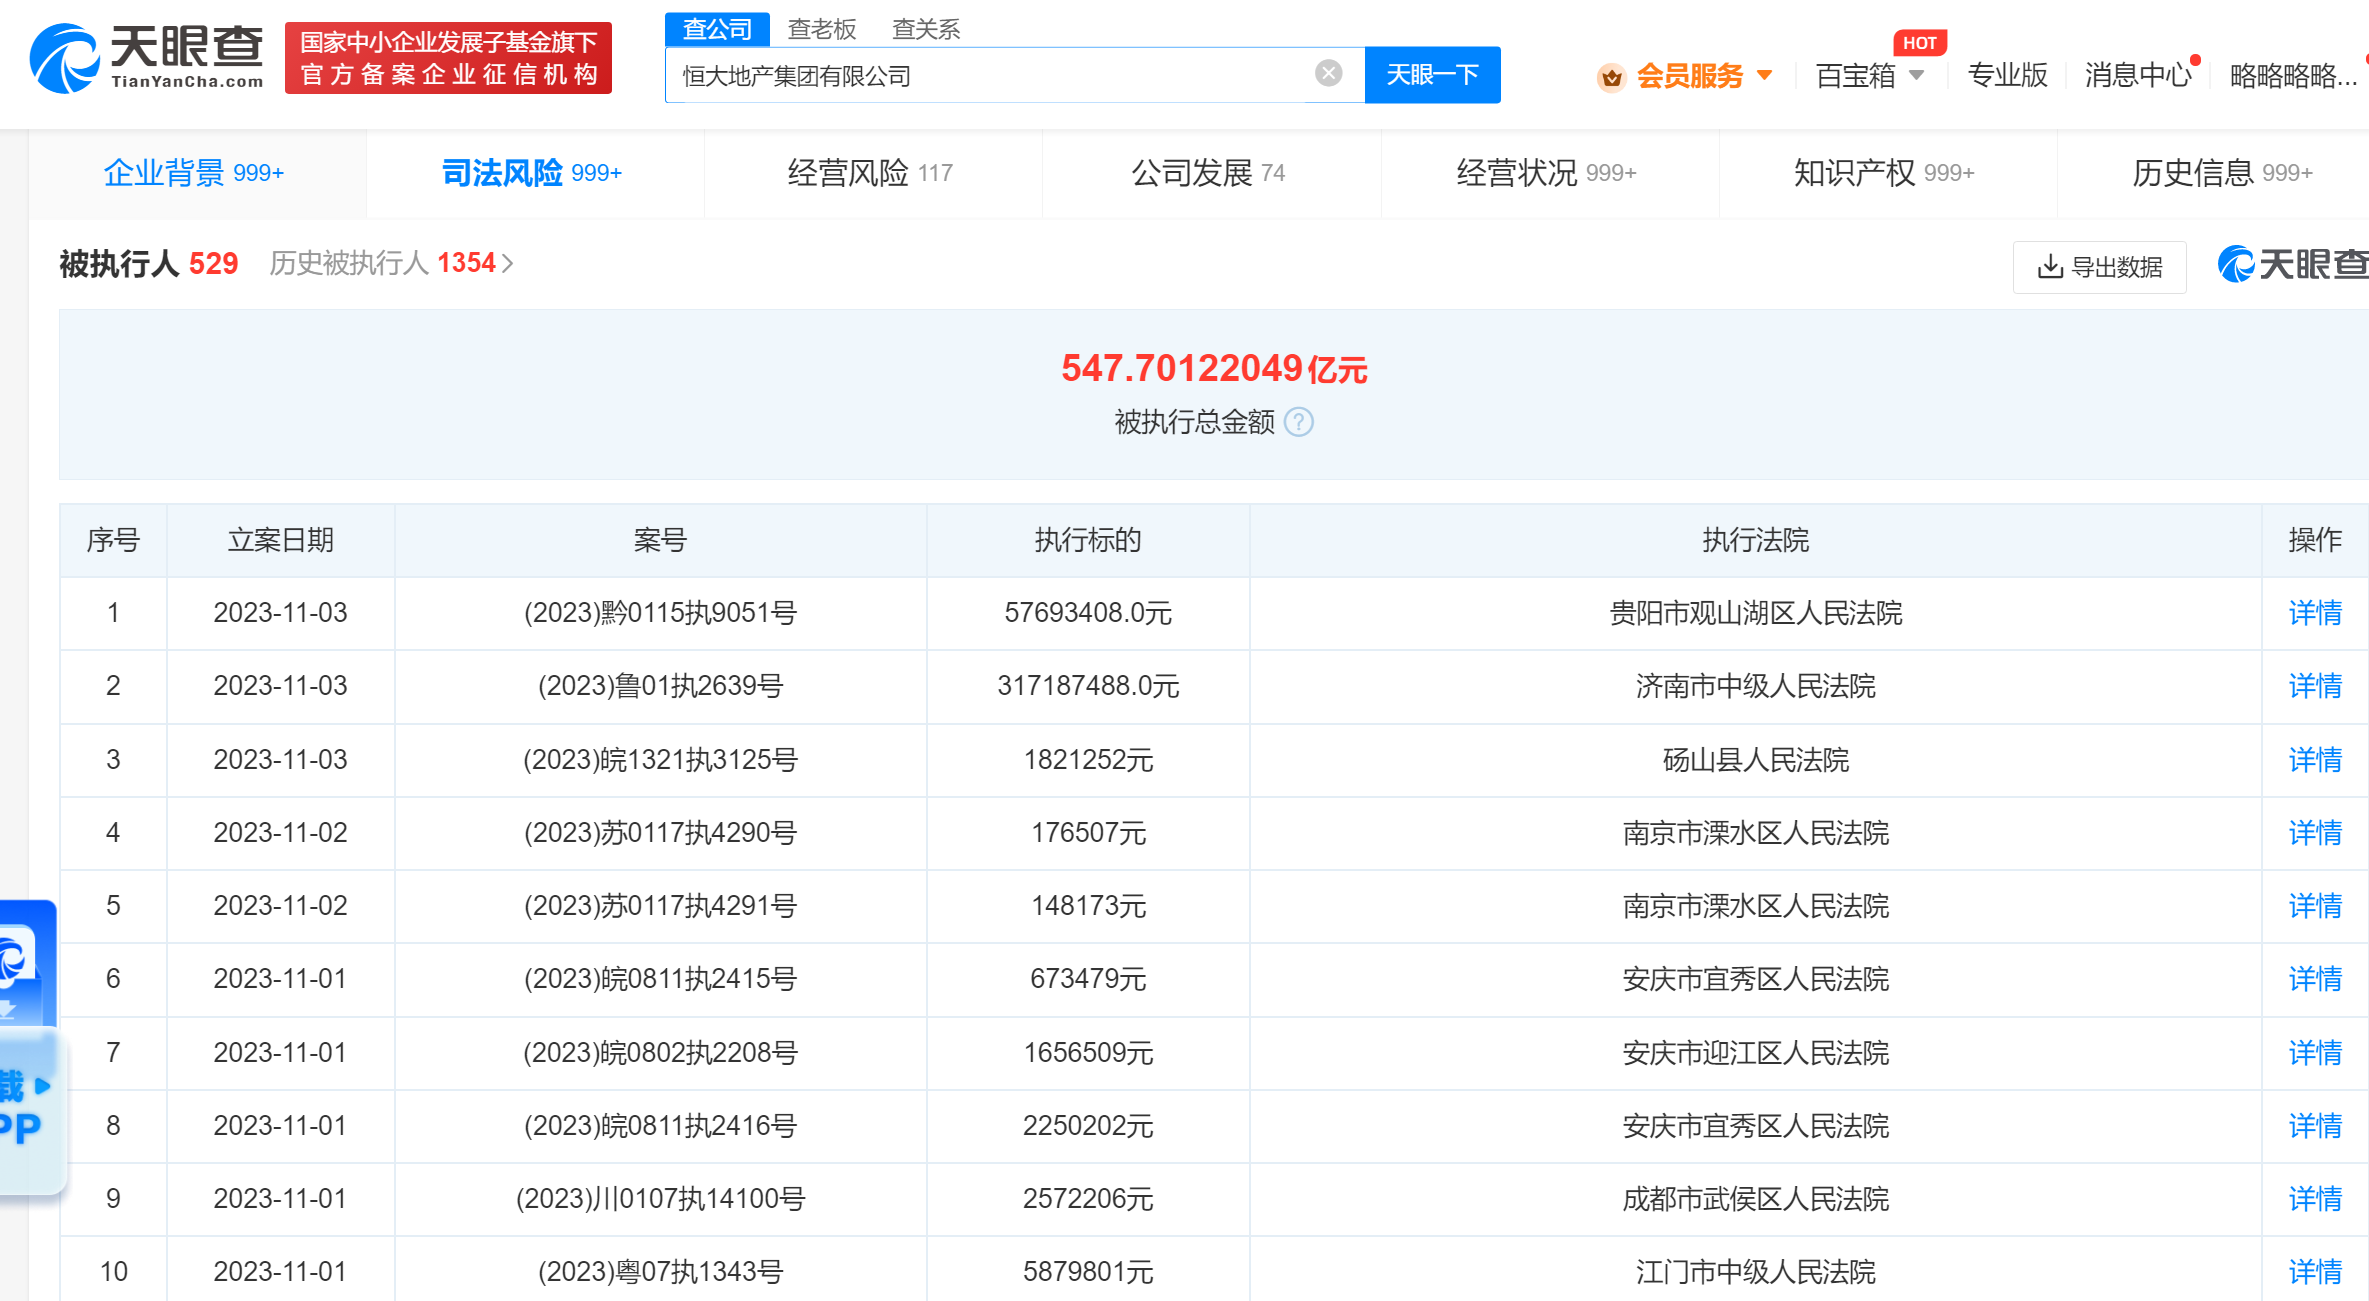Click the 导出数据 button

coord(2099,267)
